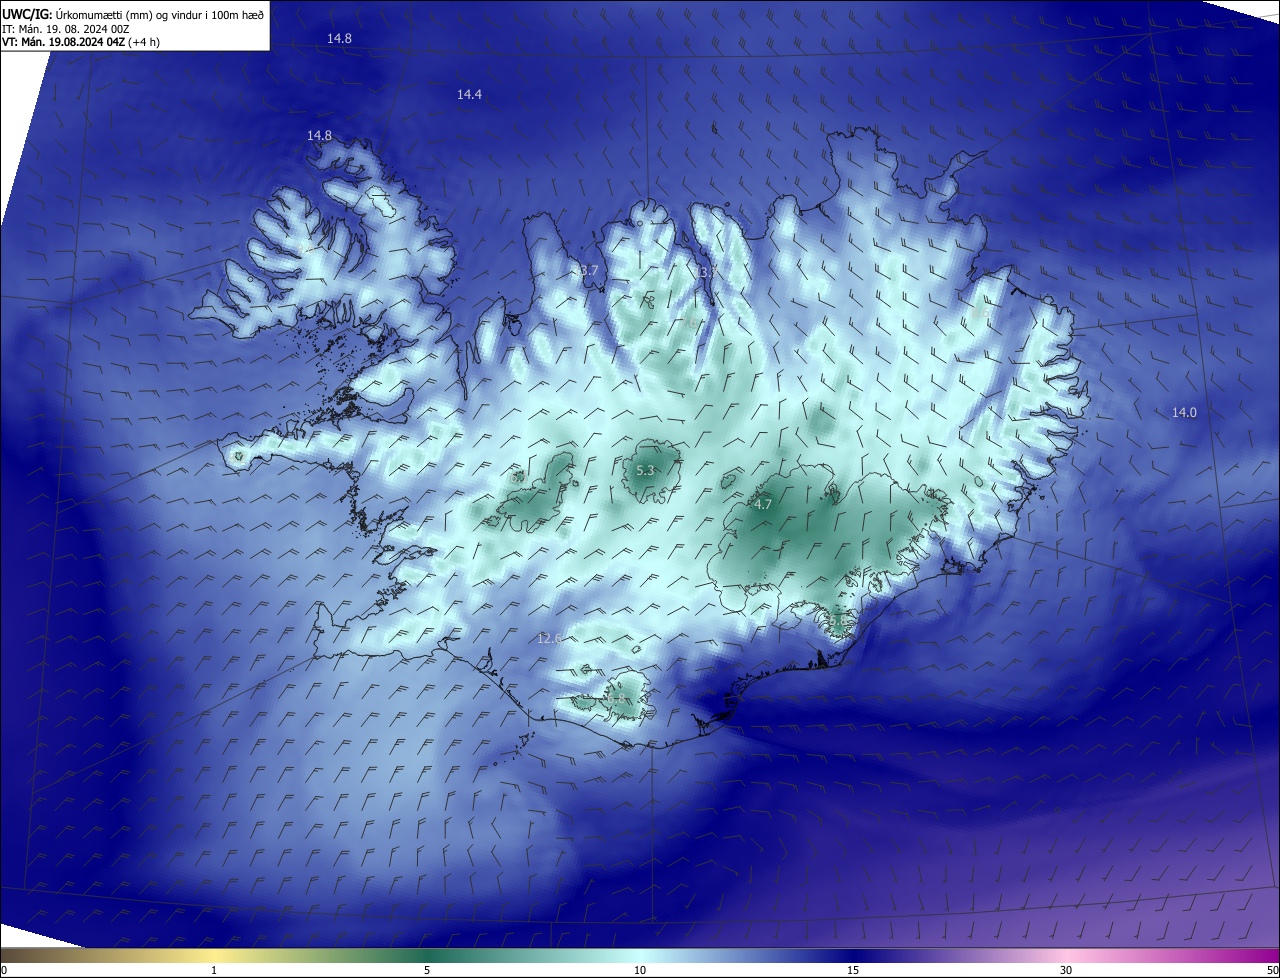Click the 14.8 value just above the Westfjords
This screenshot has height=978, width=1280.
[x=319, y=135]
